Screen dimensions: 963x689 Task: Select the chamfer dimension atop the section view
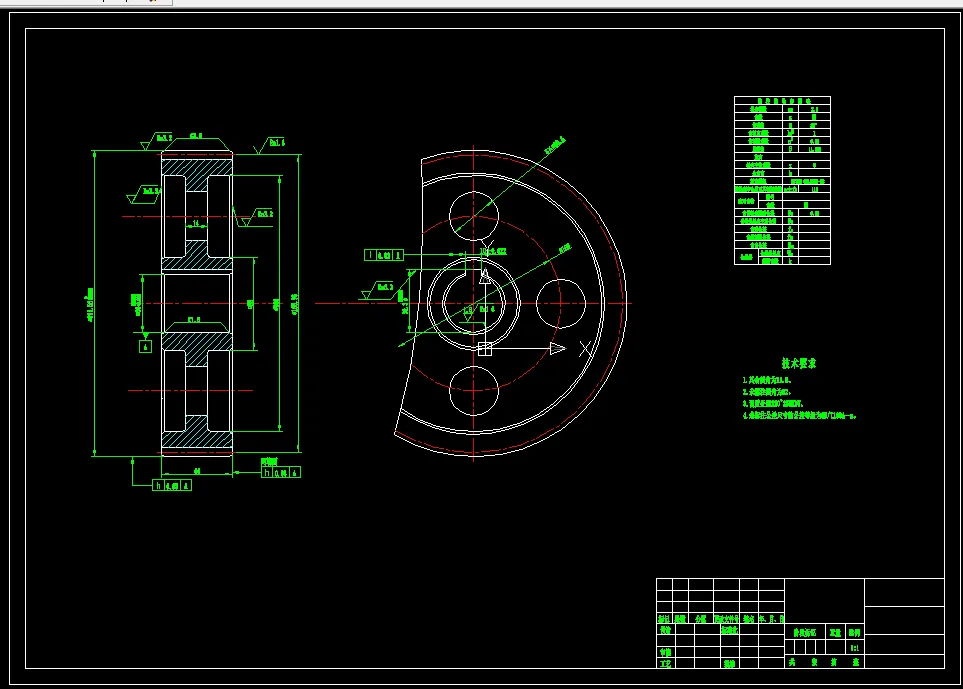point(196,136)
